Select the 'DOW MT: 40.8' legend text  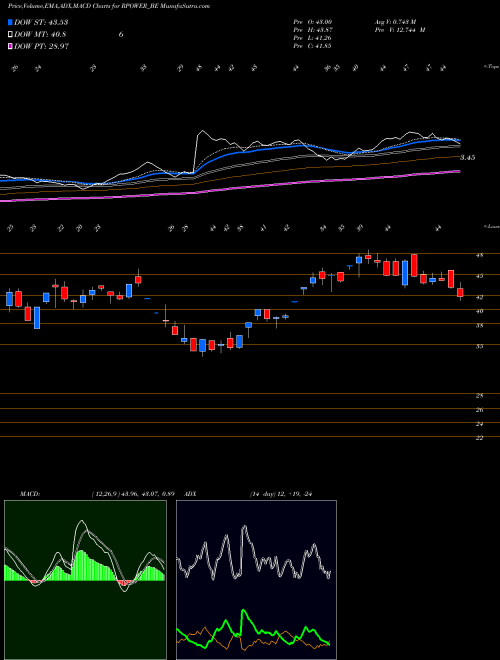click(x=40, y=35)
